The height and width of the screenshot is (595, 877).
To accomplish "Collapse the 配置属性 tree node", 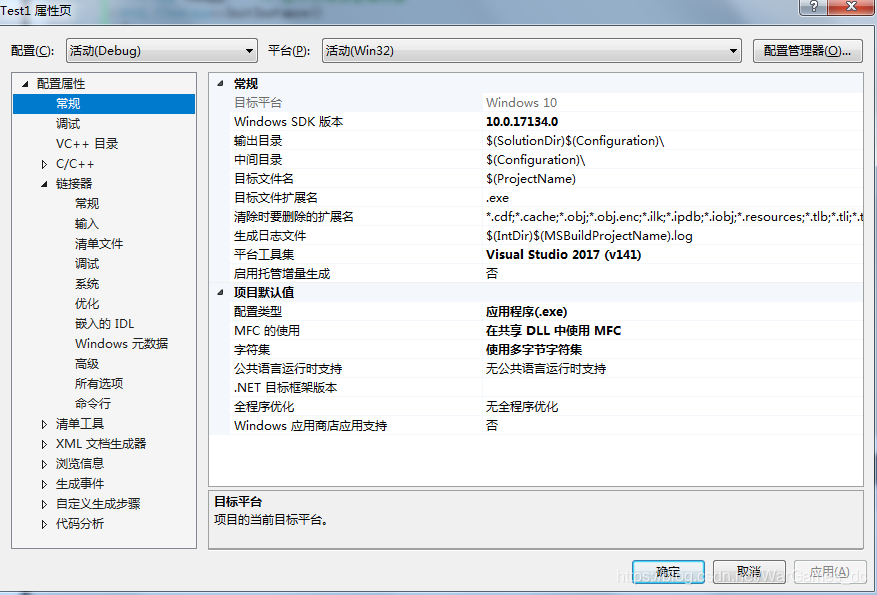I will [x=25, y=84].
